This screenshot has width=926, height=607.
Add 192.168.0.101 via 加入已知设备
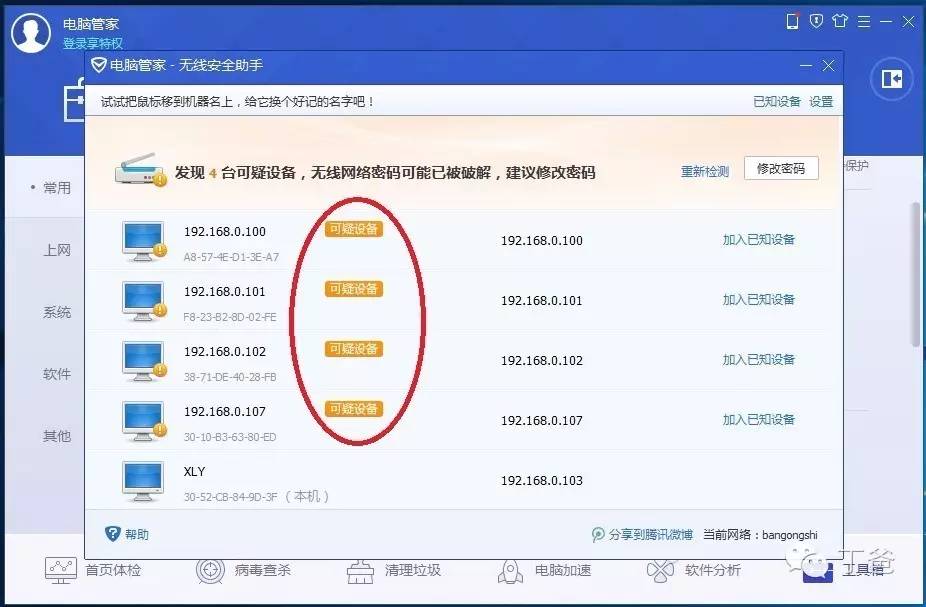758,300
